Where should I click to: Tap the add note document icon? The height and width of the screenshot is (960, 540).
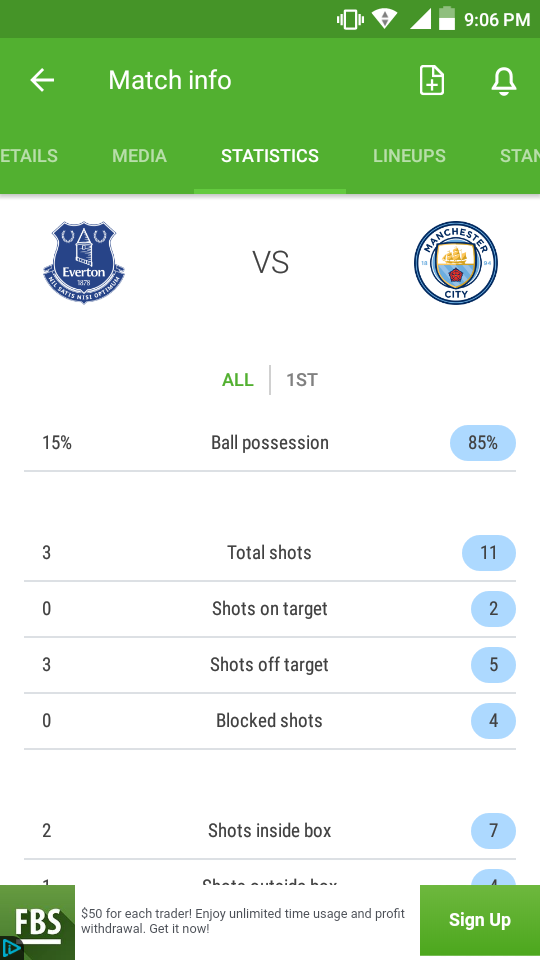click(432, 80)
